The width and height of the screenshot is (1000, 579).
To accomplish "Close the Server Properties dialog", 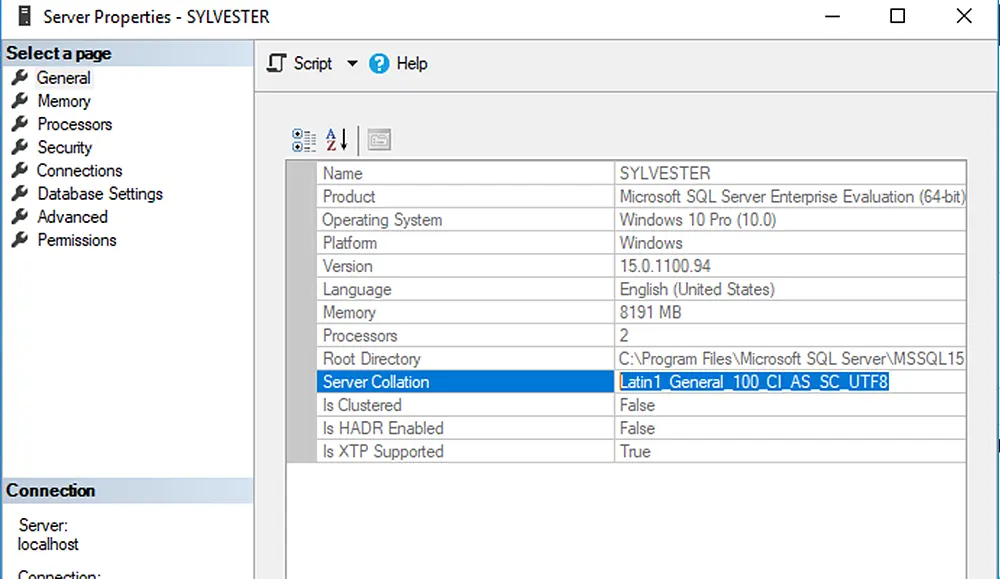I will pos(964,16).
